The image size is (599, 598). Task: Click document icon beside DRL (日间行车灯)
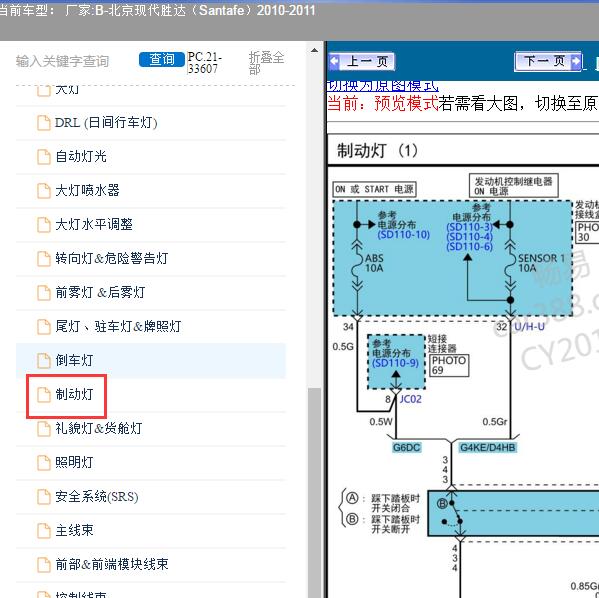pos(44,123)
